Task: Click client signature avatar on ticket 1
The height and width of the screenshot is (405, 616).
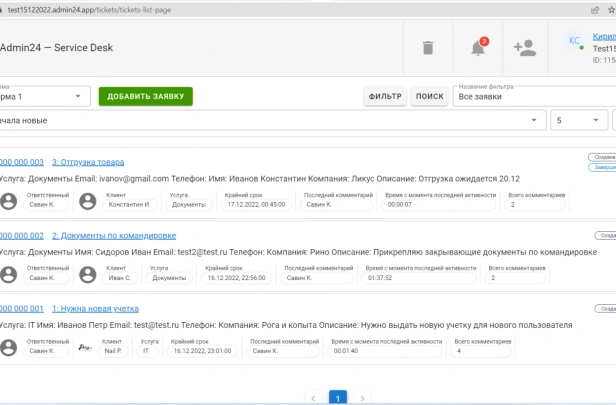Action: [x=85, y=347]
